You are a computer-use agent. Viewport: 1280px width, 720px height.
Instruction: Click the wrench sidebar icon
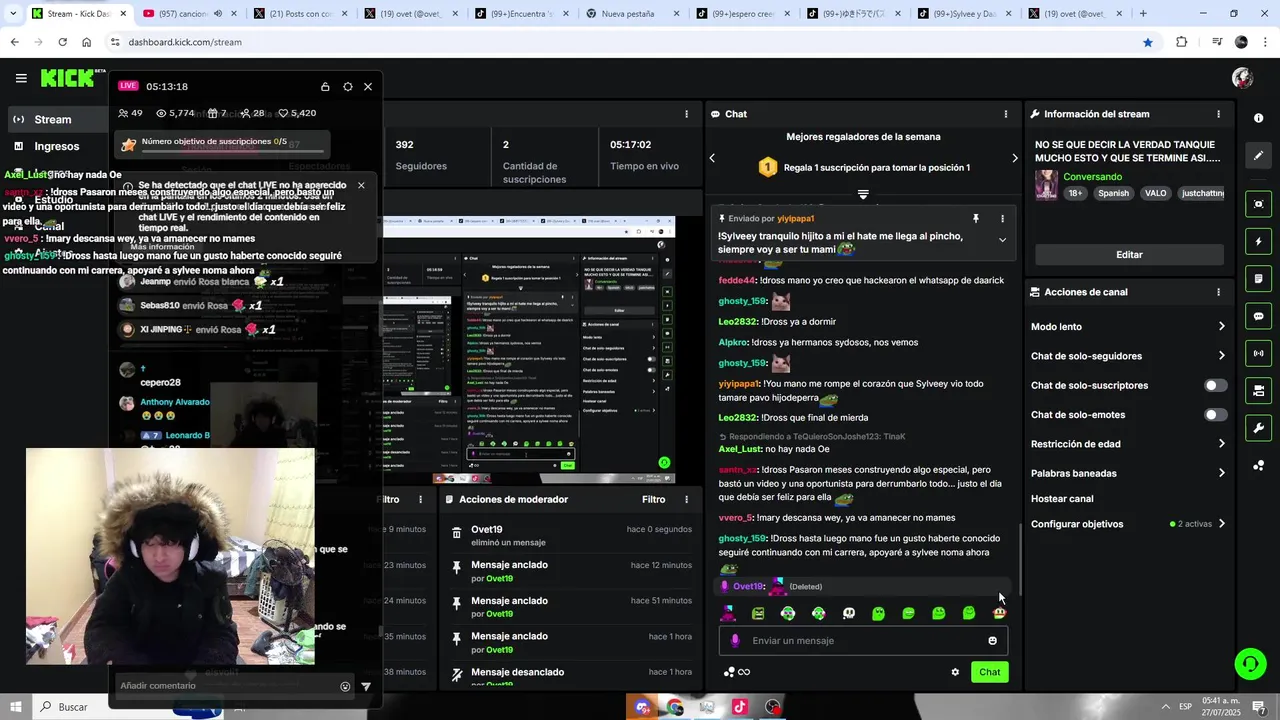1258,428
